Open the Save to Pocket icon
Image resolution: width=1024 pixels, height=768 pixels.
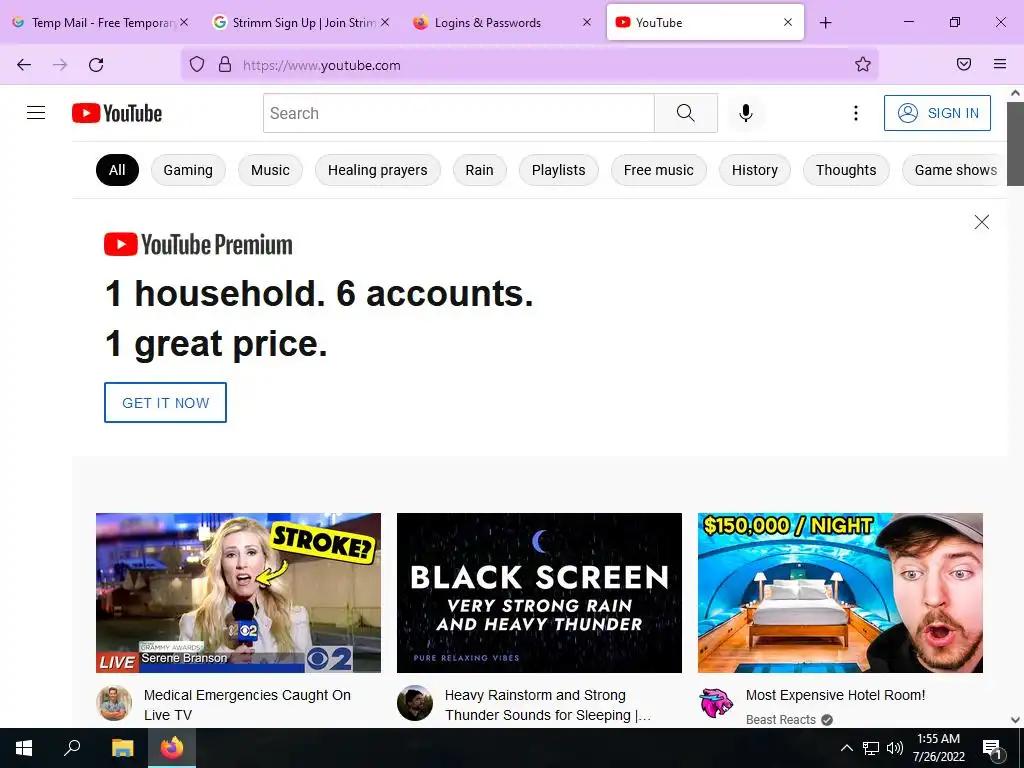[964, 64]
